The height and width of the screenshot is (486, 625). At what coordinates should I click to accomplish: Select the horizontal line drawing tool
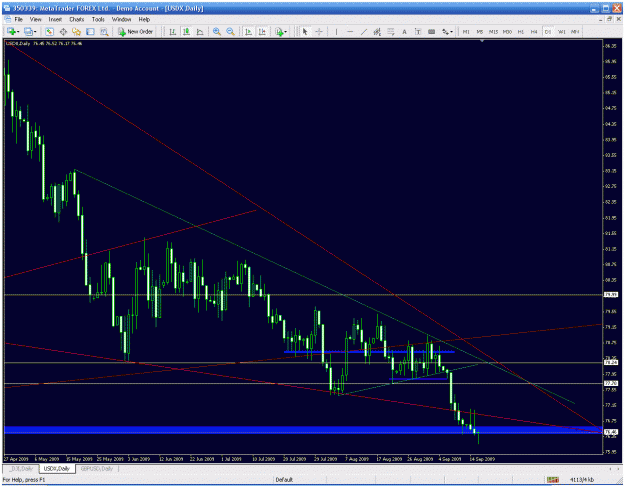point(350,31)
